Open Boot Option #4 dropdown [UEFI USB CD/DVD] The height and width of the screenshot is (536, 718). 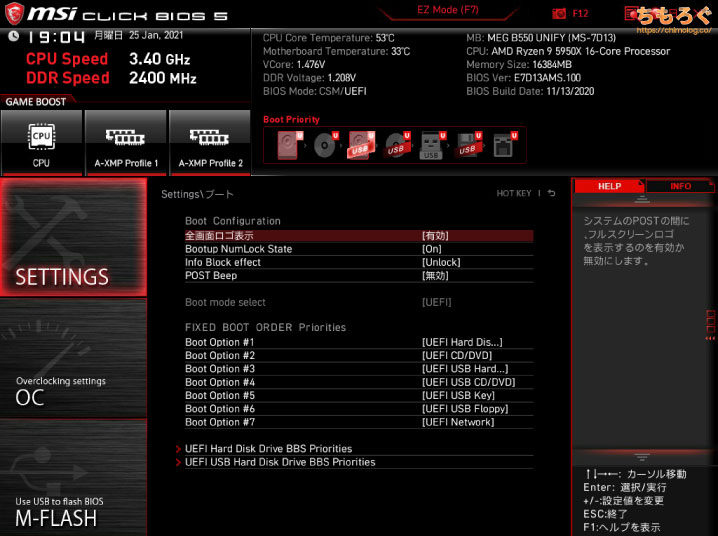[468, 382]
